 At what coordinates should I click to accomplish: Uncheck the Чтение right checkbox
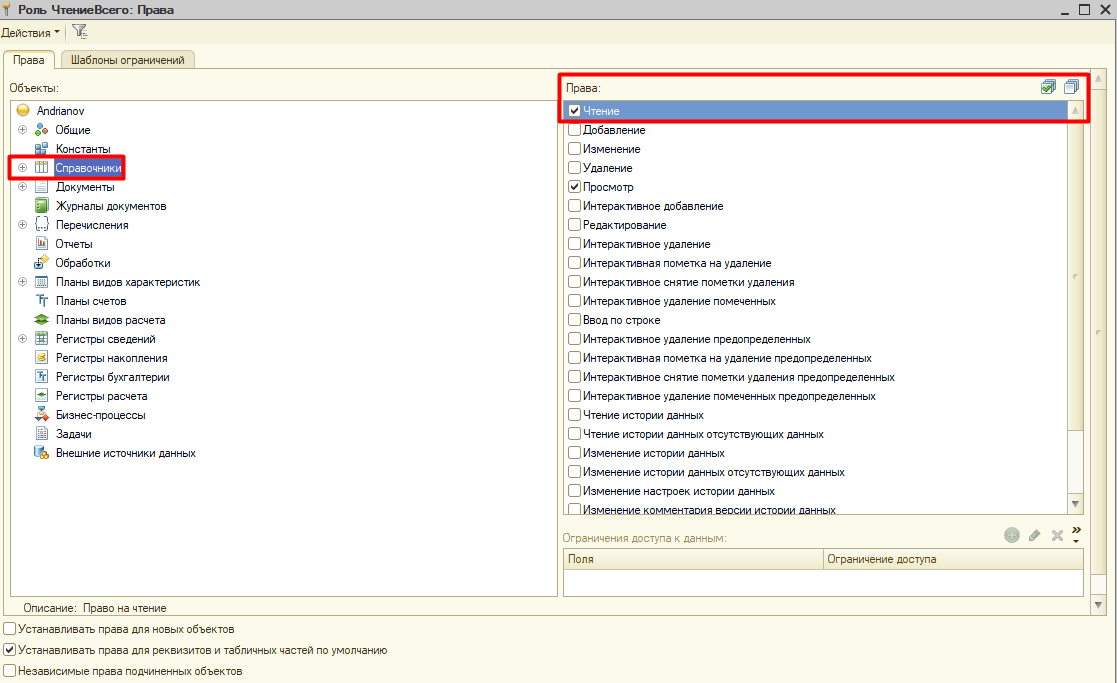click(x=574, y=111)
